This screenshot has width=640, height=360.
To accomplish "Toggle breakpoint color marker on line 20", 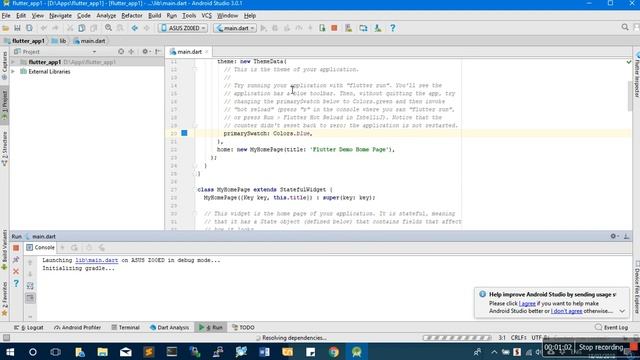I will pyautogui.click(x=184, y=133).
